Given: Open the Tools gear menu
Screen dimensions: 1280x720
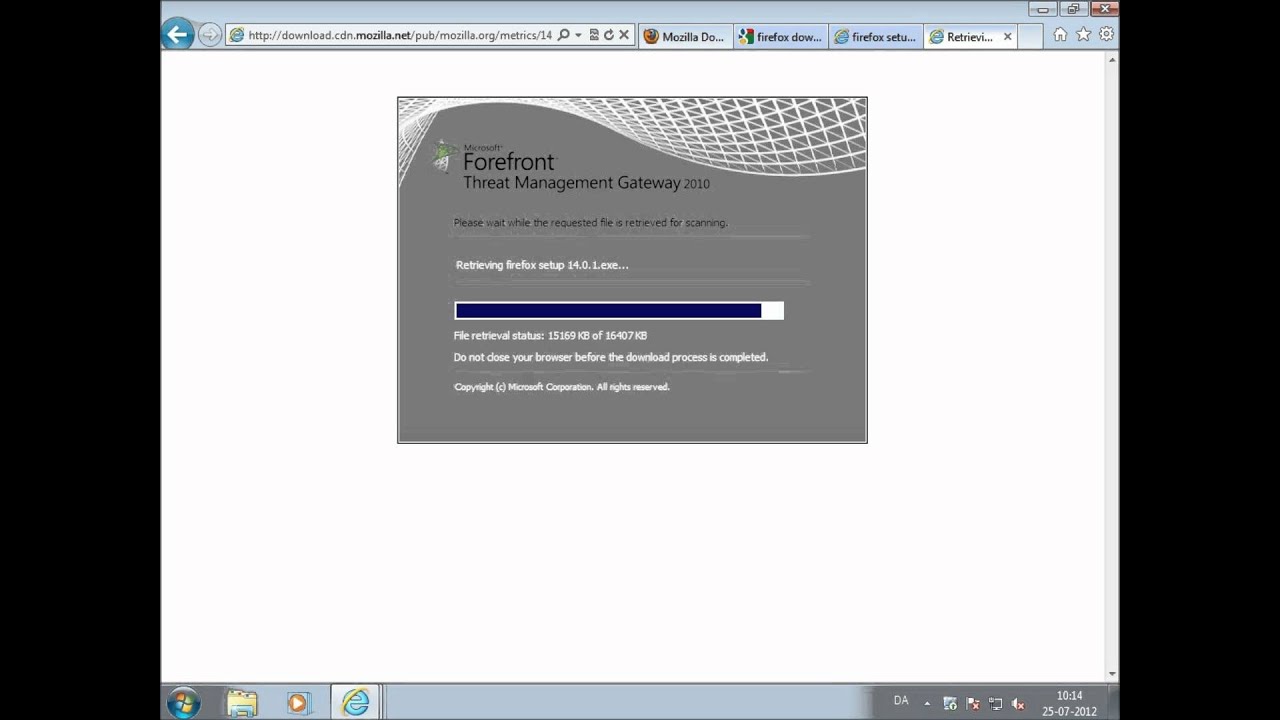Looking at the screenshot, I should click(x=1106, y=35).
